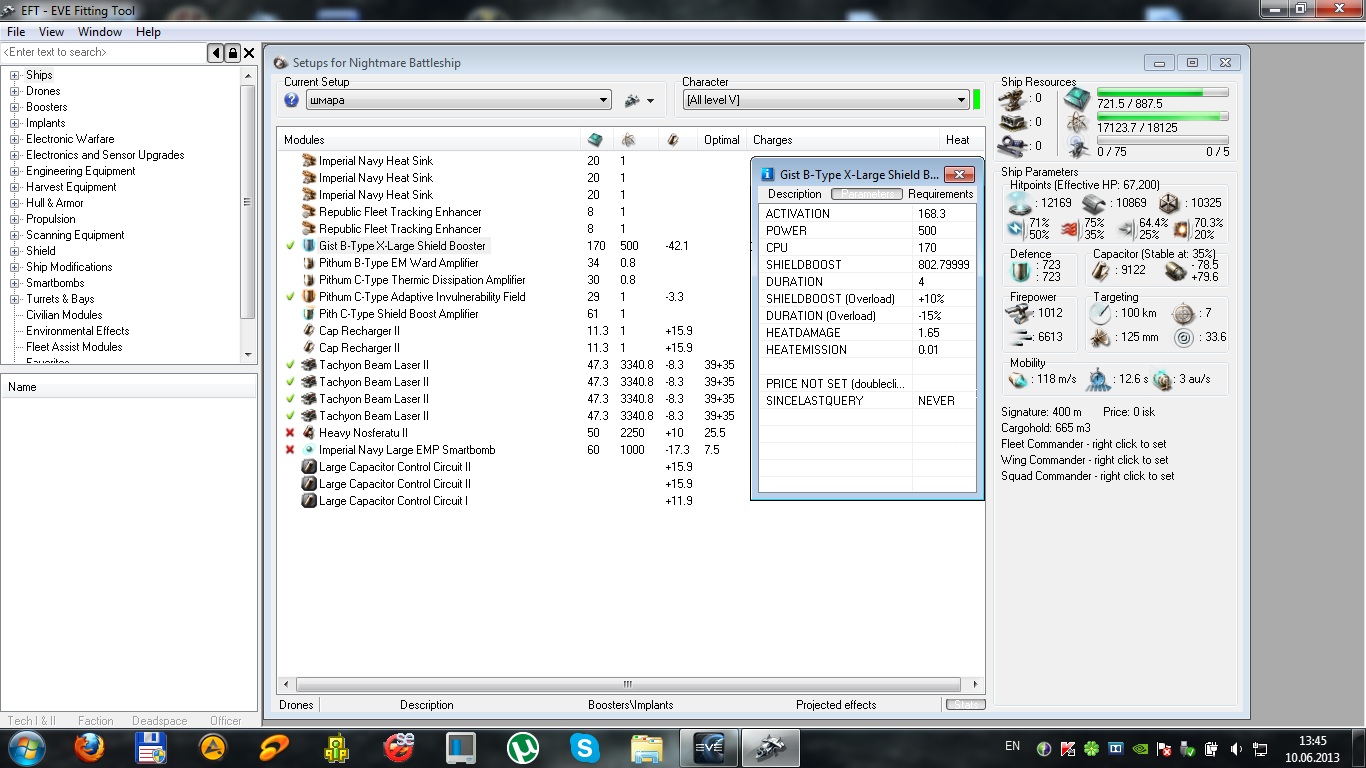Expand the Shield tree node
The height and width of the screenshot is (768, 1366).
[15, 251]
